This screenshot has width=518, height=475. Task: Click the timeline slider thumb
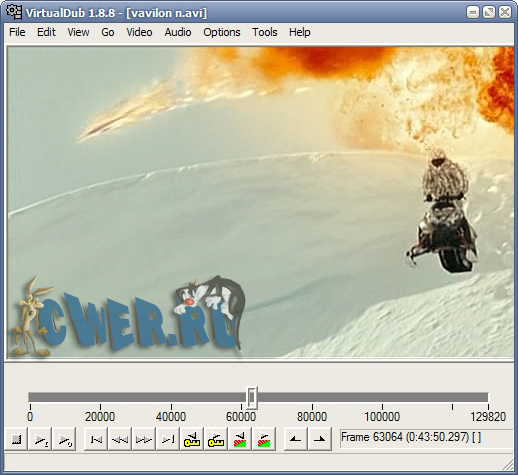pos(252,397)
